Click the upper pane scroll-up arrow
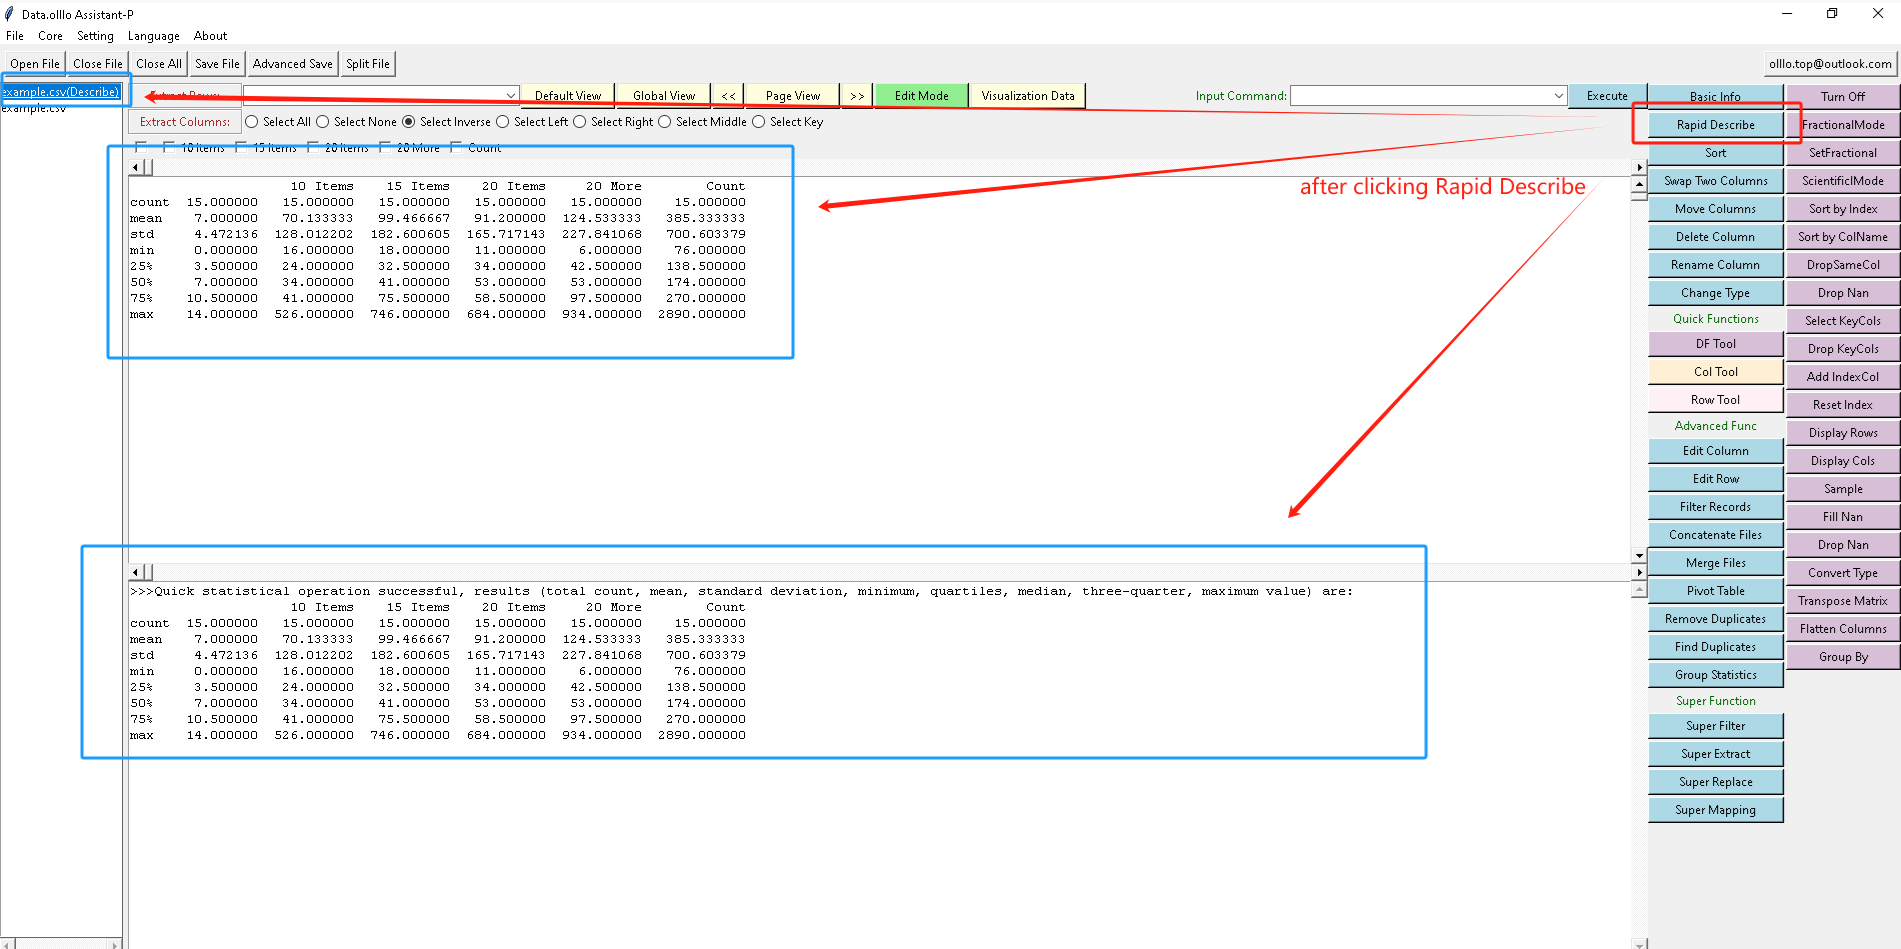The height and width of the screenshot is (949, 1901). tap(1639, 185)
